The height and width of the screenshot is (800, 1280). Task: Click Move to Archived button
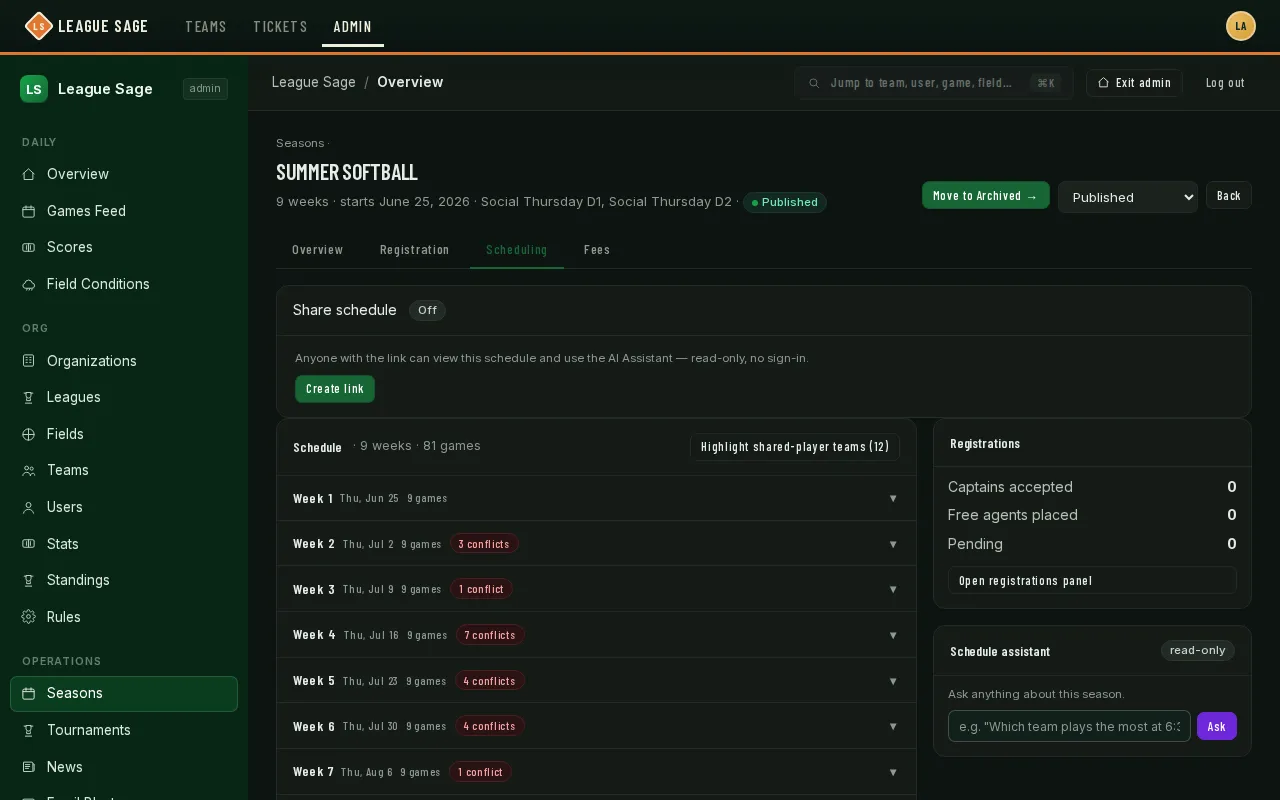(x=986, y=196)
